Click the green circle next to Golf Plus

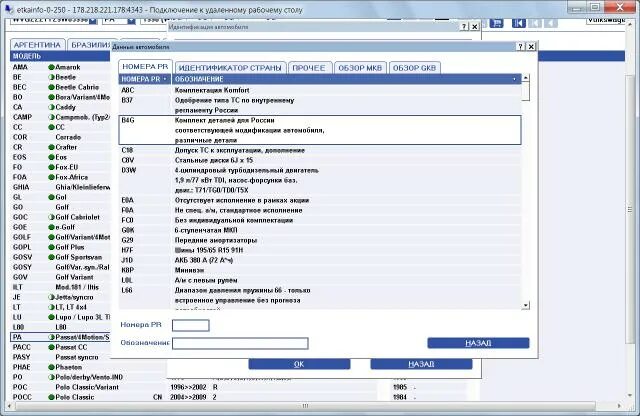coord(51,247)
